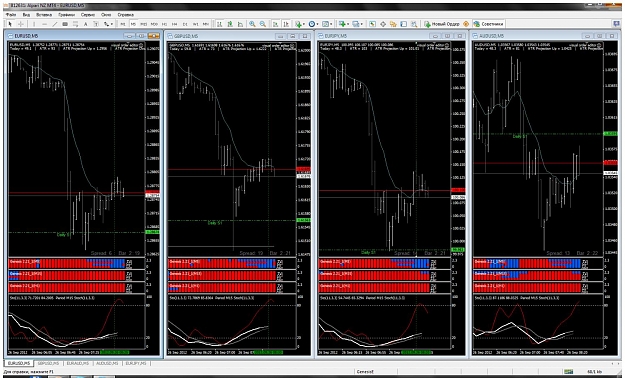This screenshot has width=625, height=378.
Task: Open the Terminal panel icon
Action: 403,24
